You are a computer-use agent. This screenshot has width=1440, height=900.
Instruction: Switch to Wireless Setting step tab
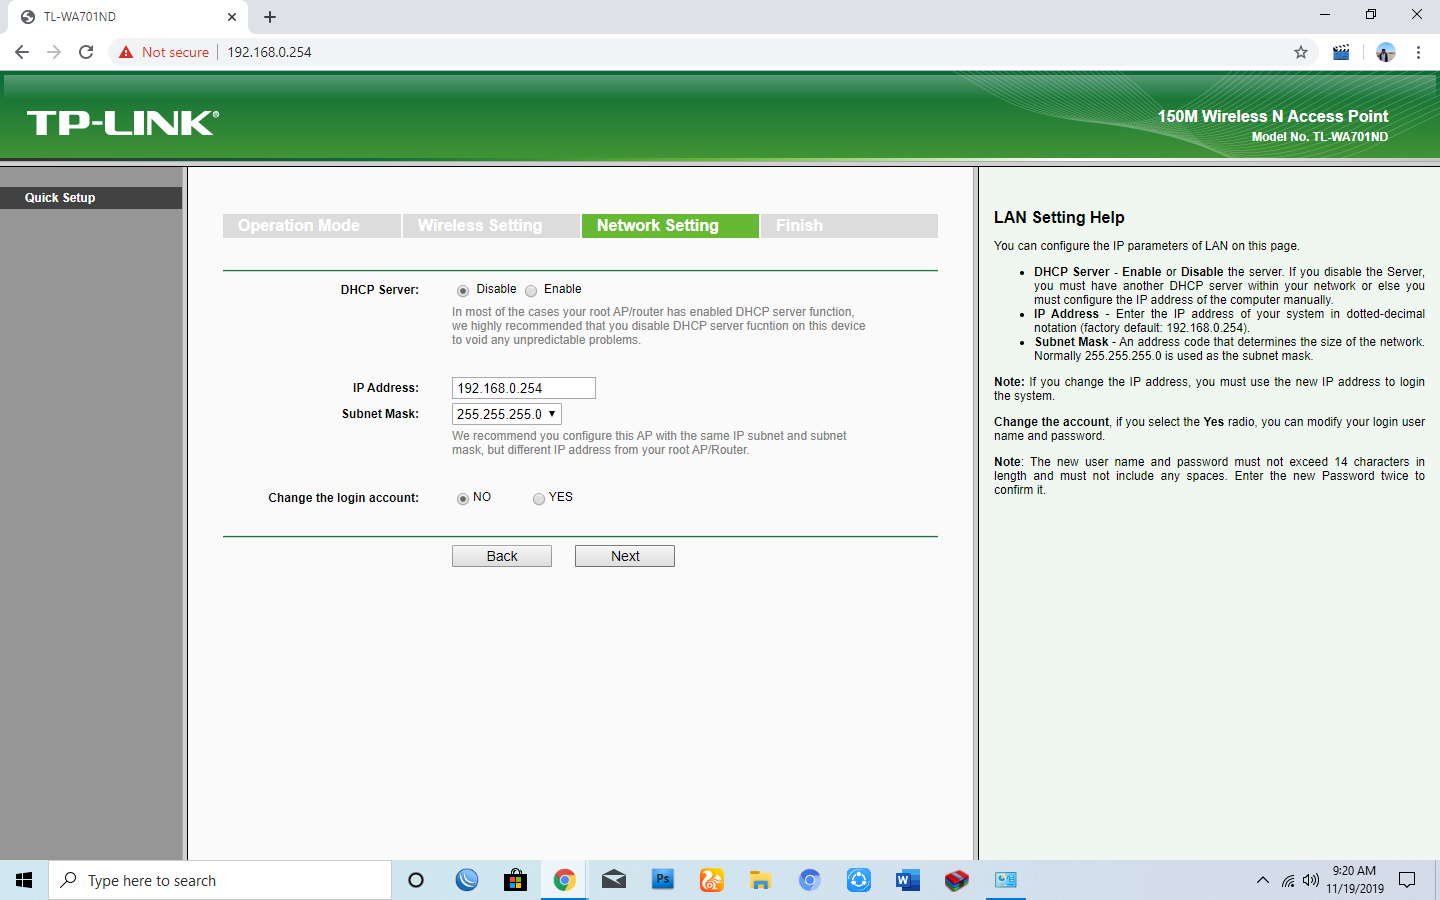[x=491, y=226]
